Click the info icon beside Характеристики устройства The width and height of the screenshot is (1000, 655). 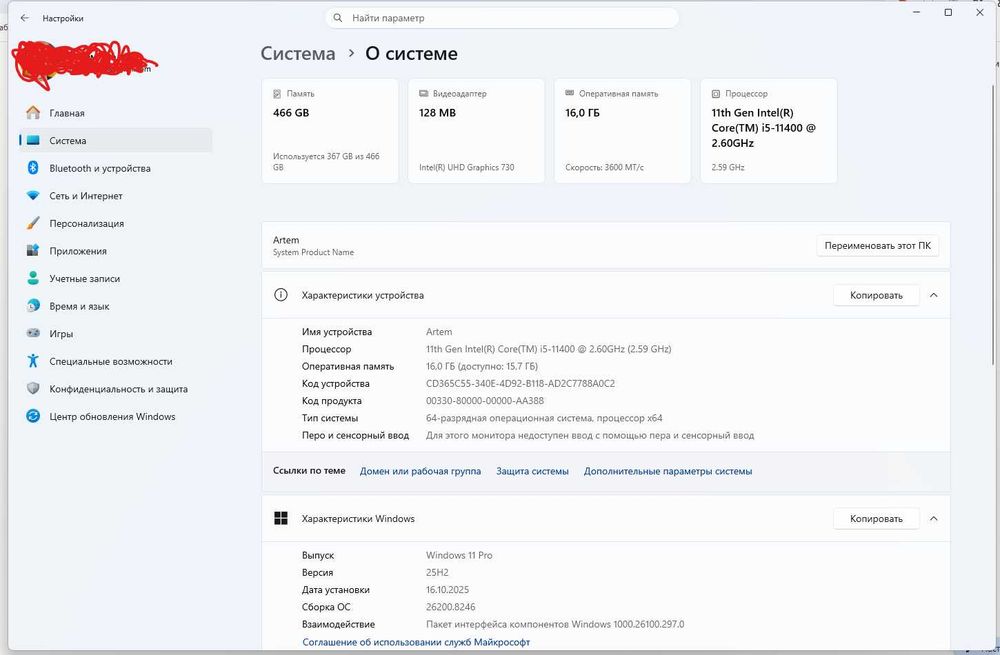click(281, 295)
